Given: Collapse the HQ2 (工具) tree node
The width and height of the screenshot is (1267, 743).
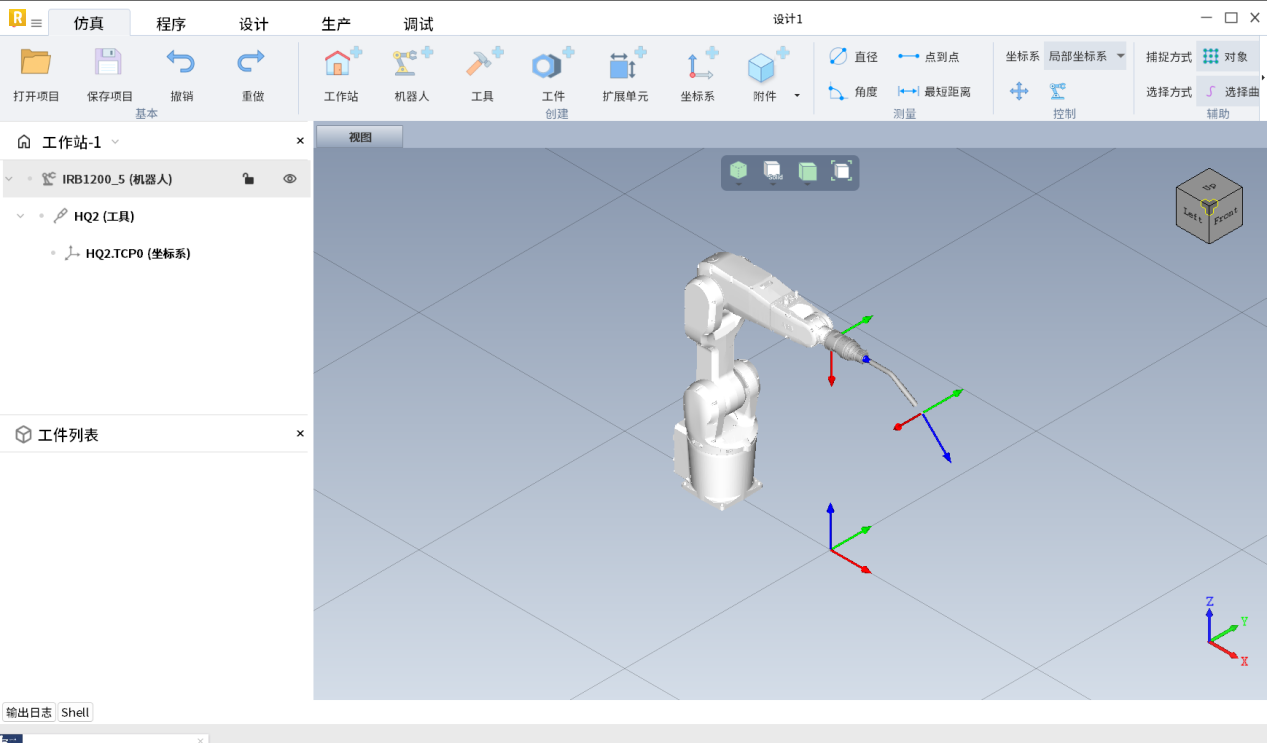Looking at the screenshot, I should click(20, 216).
